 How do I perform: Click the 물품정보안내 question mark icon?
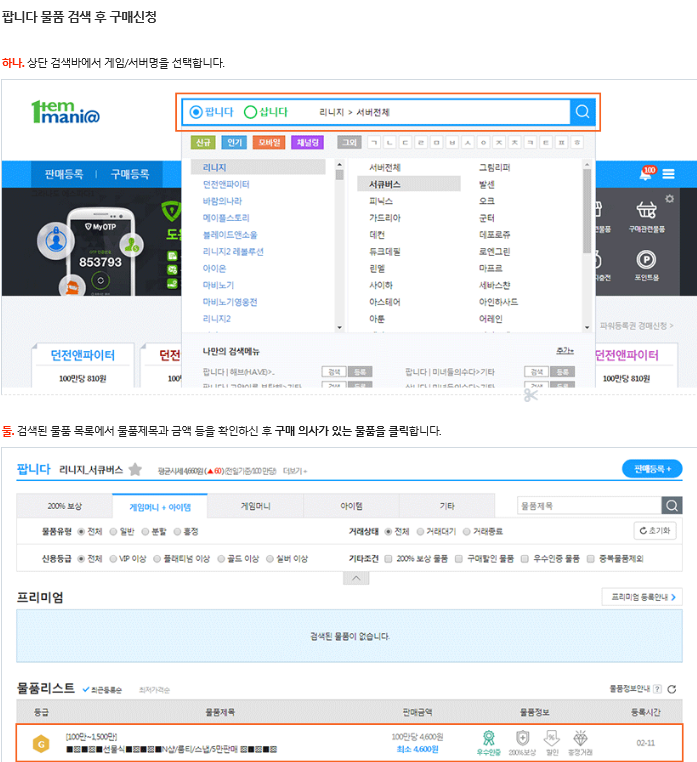click(657, 689)
